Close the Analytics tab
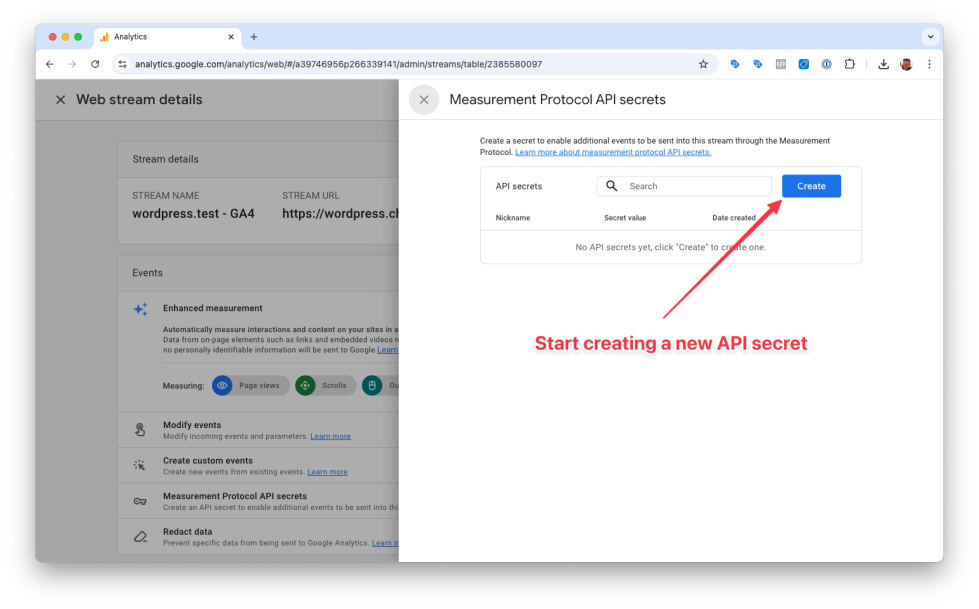 click(231, 37)
